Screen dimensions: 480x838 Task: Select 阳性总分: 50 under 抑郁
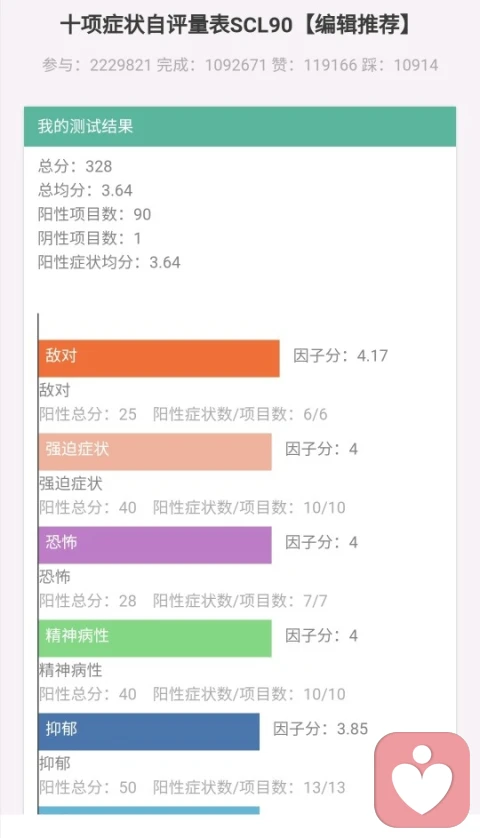[x=88, y=787]
